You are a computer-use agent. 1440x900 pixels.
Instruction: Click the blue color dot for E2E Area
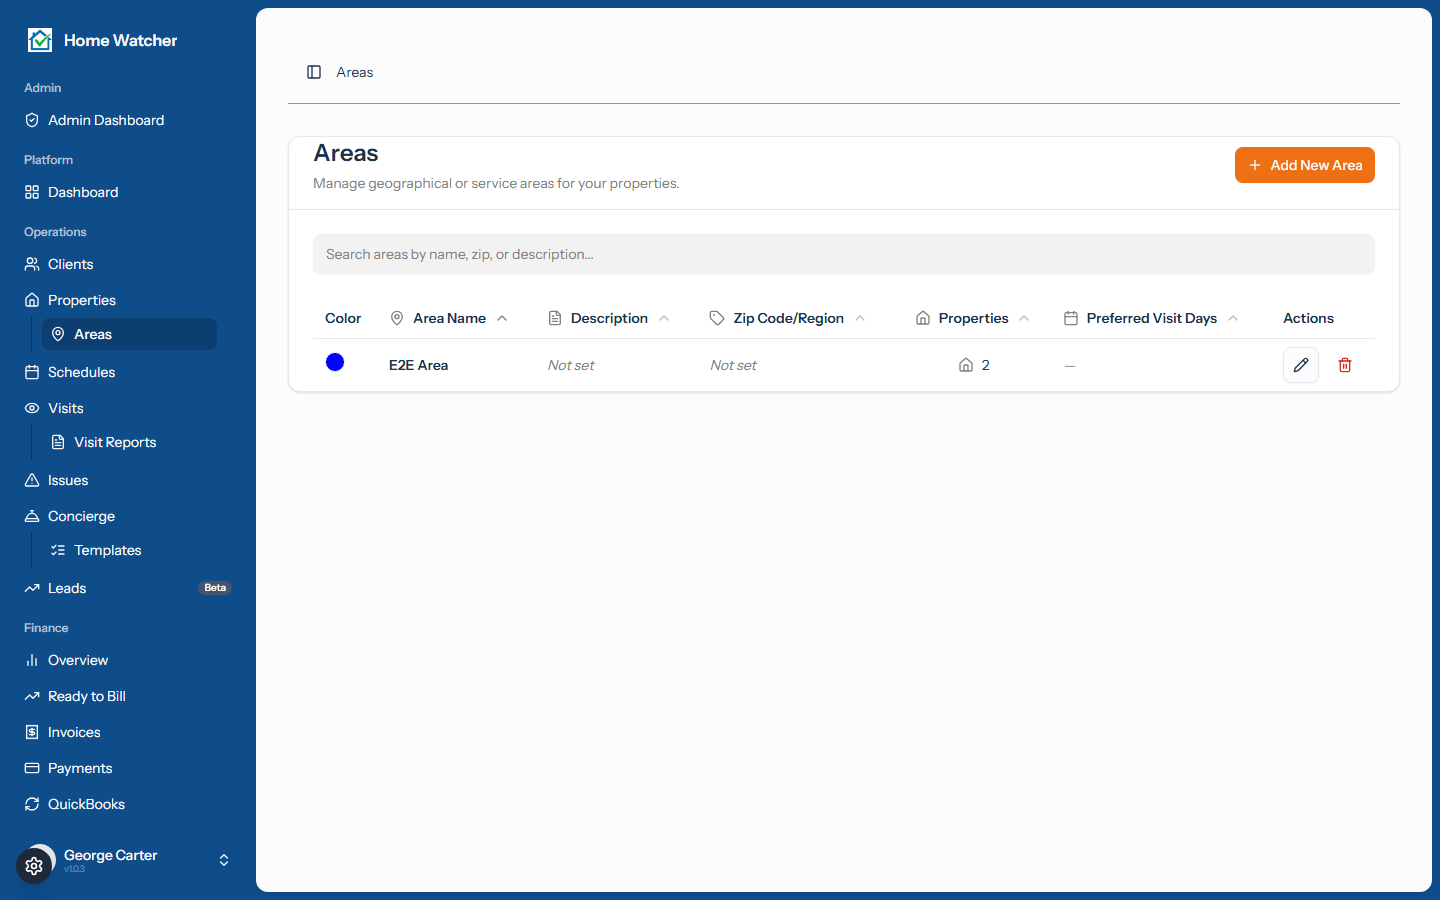[335, 362]
